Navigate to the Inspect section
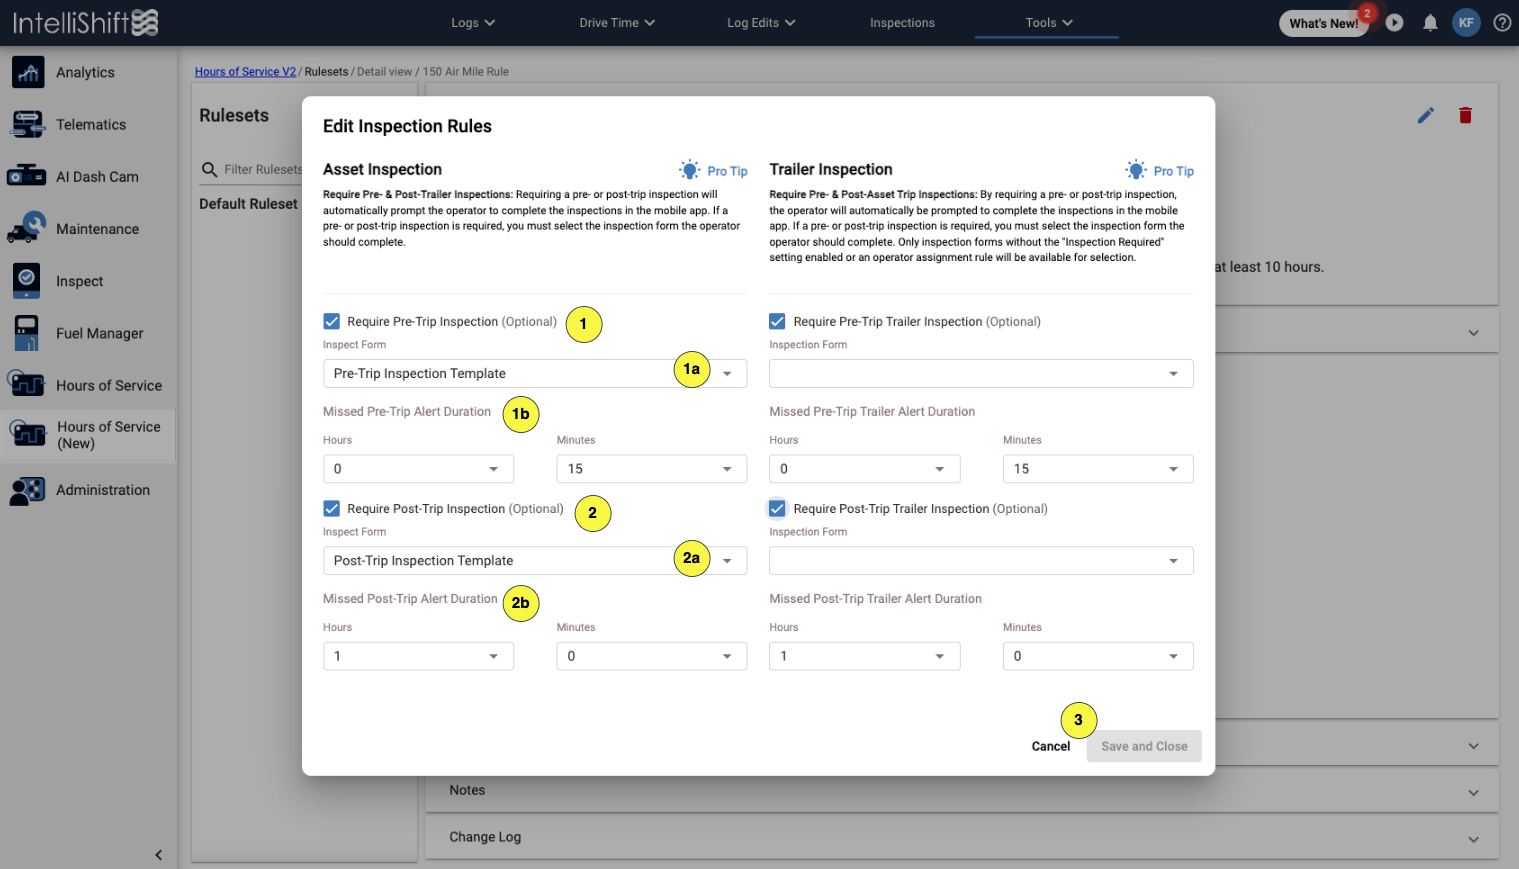The height and width of the screenshot is (869, 1519). 79,281
